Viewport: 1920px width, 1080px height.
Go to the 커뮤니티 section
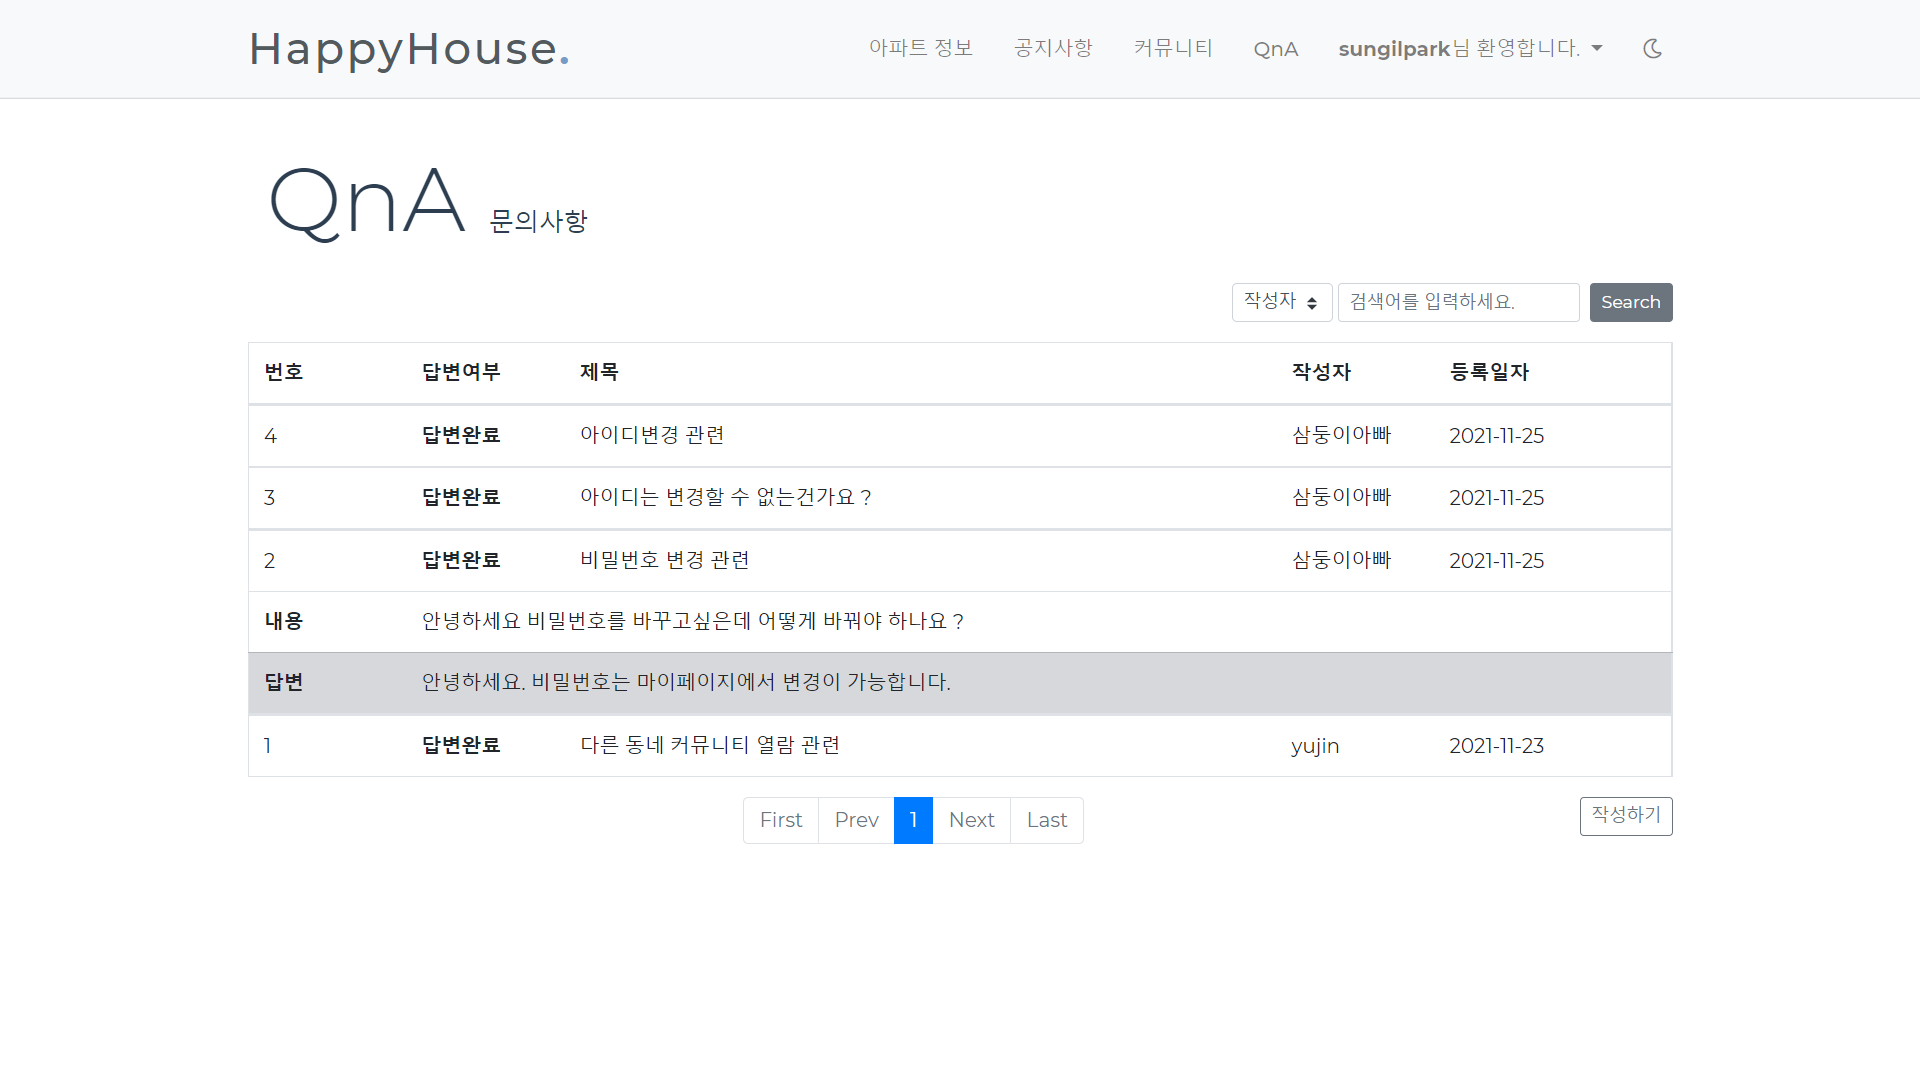[1172, 48]
